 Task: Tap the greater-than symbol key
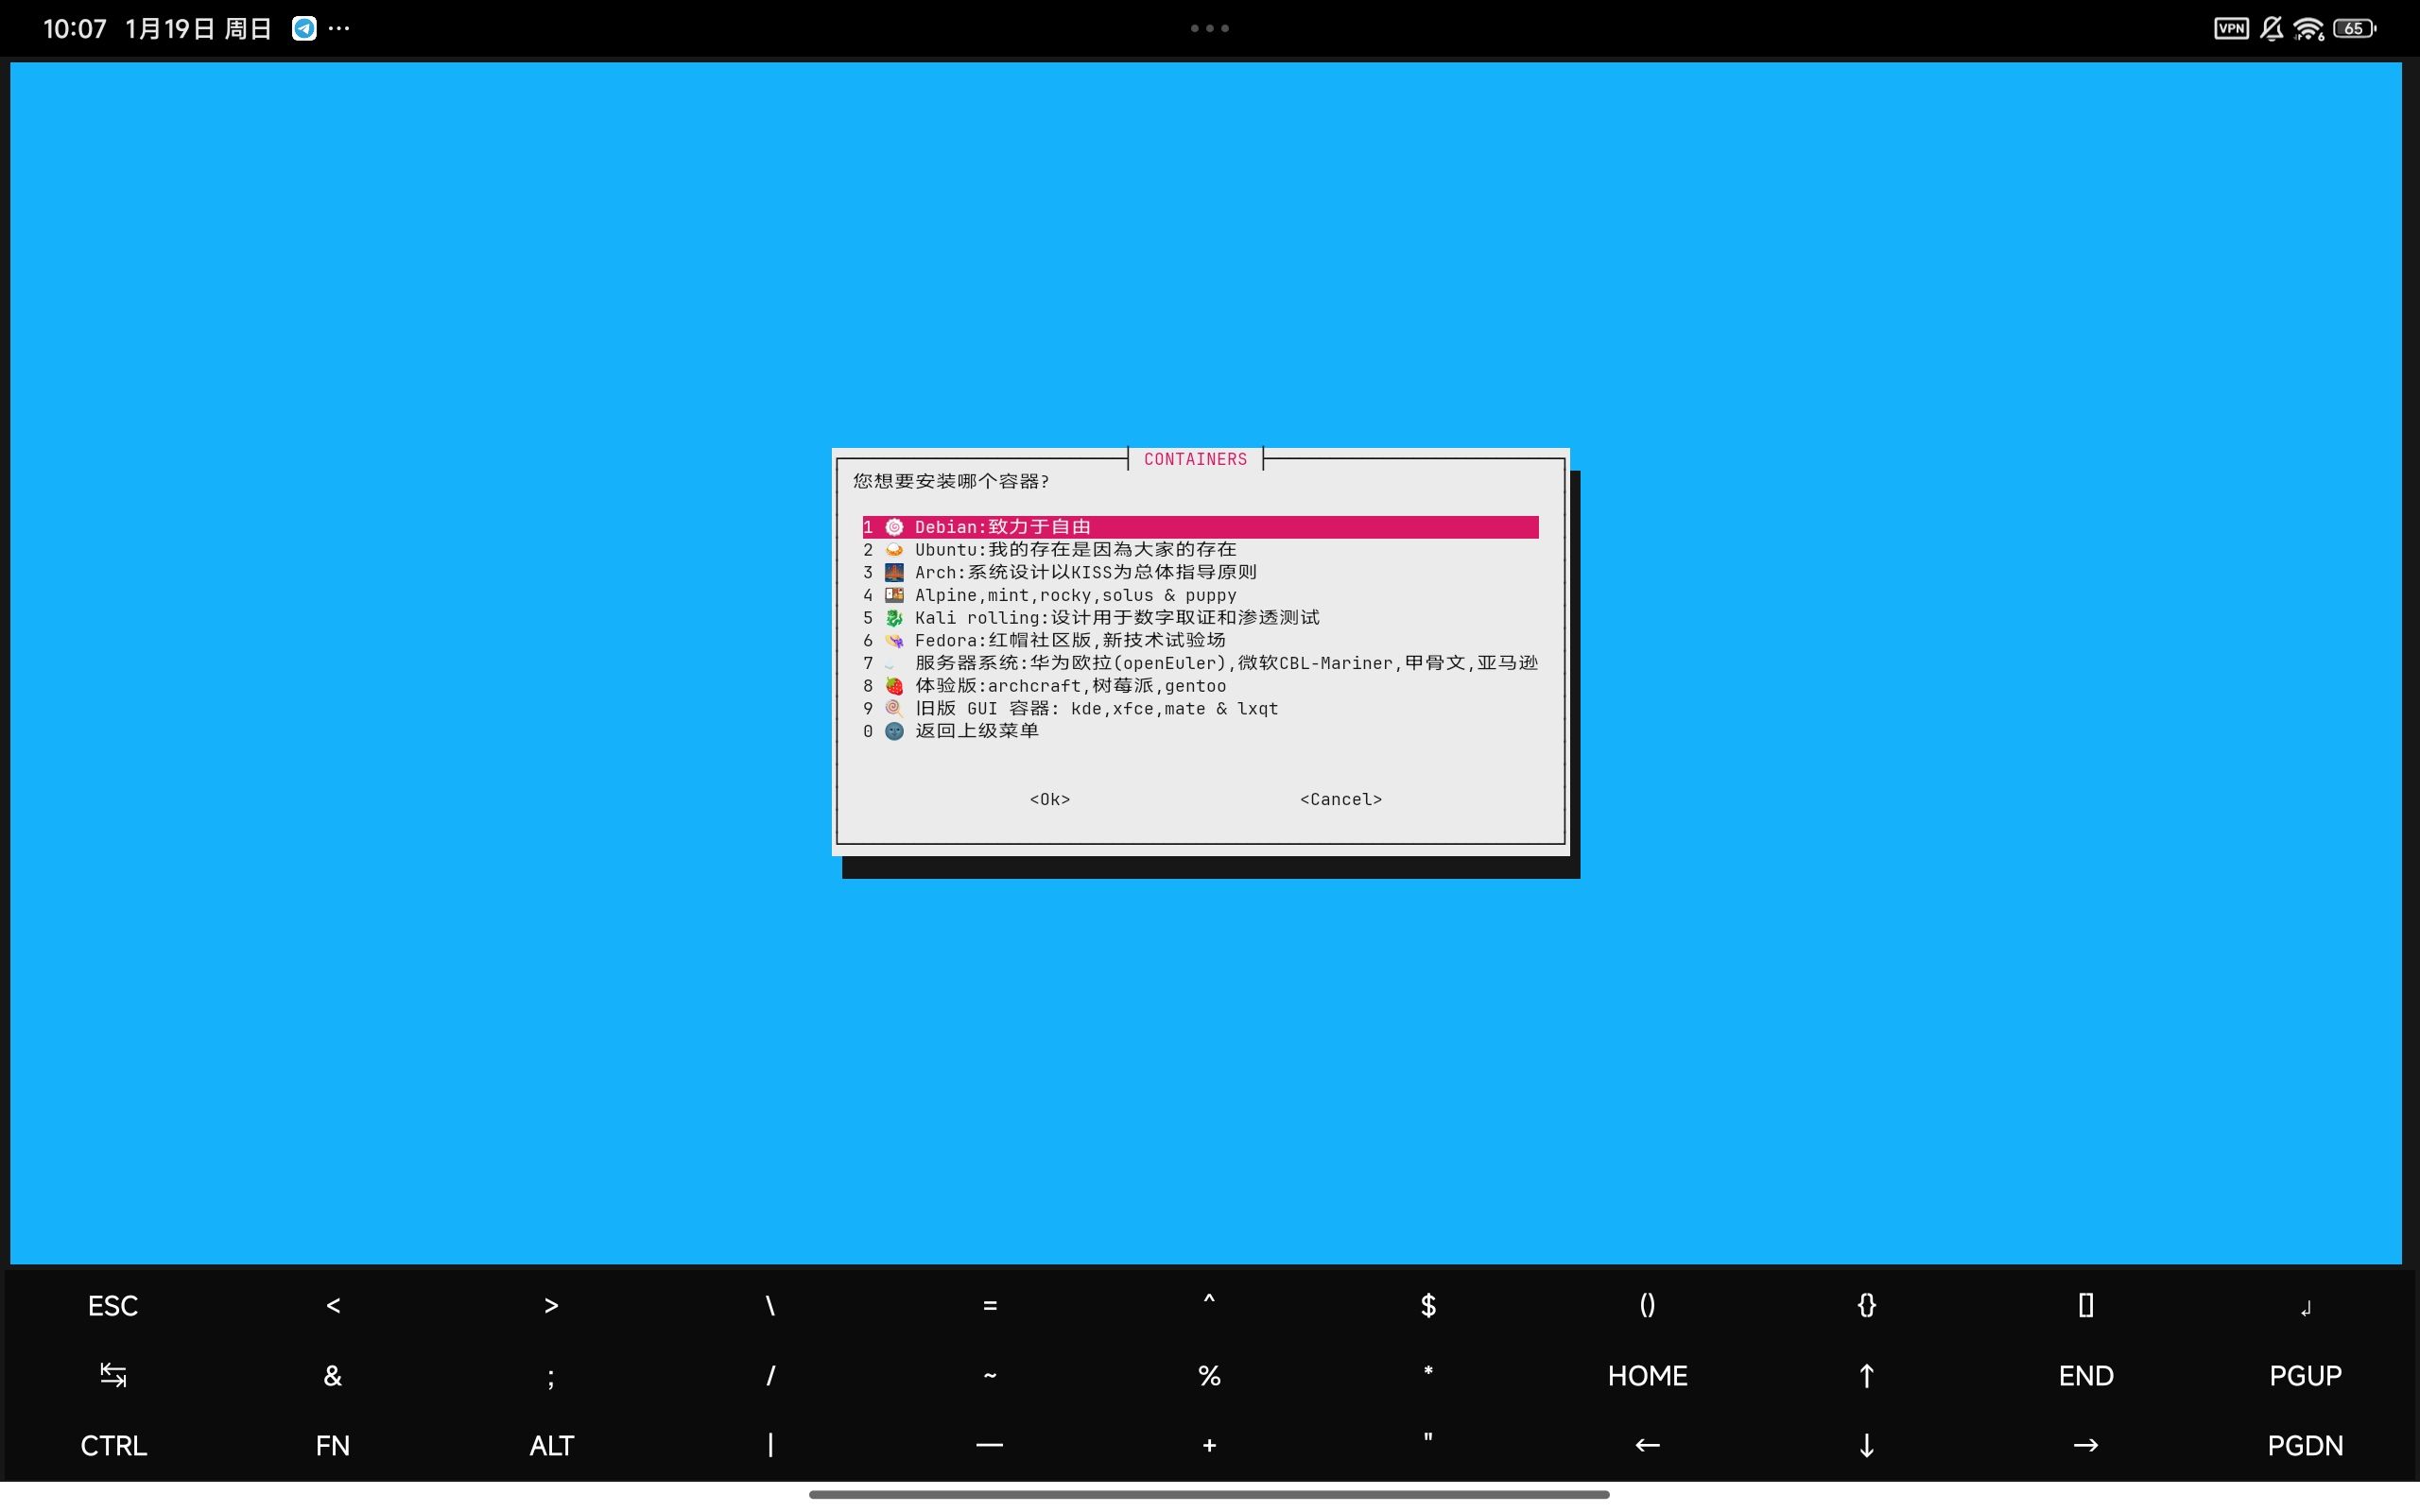click(551, 1306)
